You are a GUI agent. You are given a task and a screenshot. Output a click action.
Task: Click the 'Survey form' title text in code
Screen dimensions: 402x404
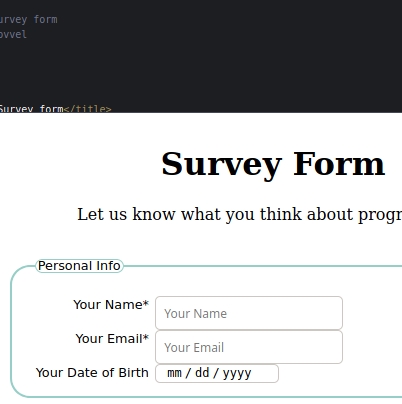(32, 109)
